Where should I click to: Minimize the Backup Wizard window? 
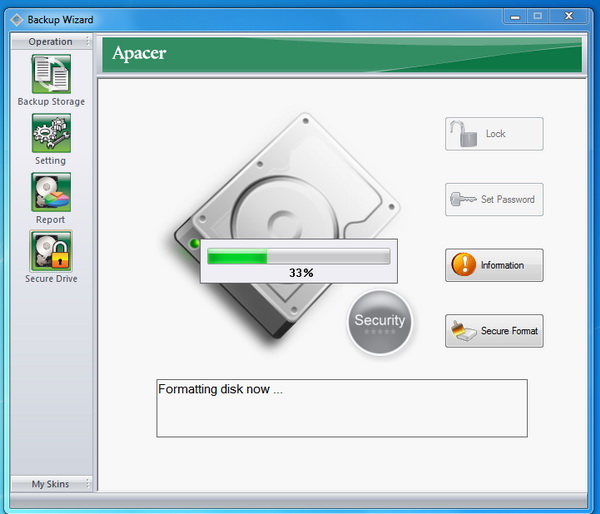point(515,16)
